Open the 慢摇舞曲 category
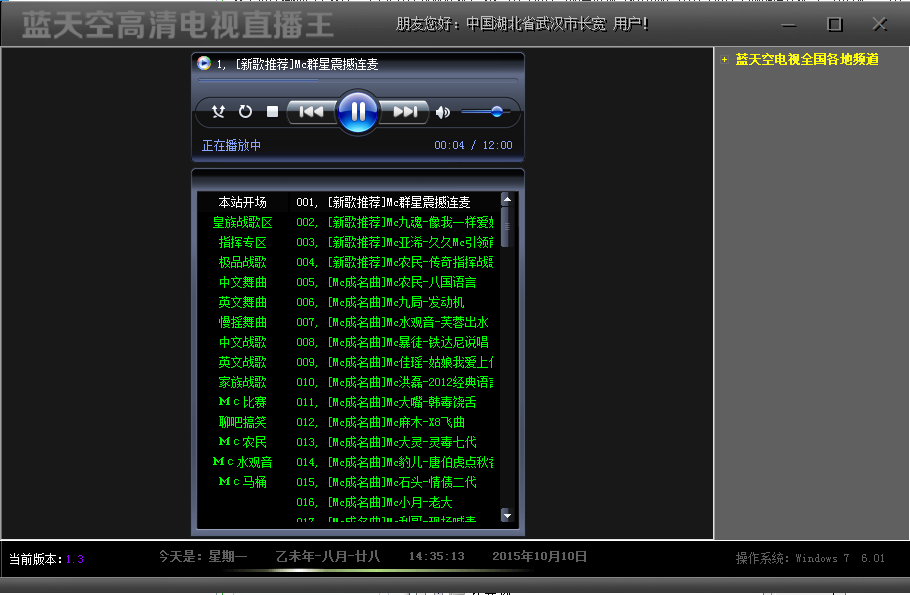 (x=243, y=322)
